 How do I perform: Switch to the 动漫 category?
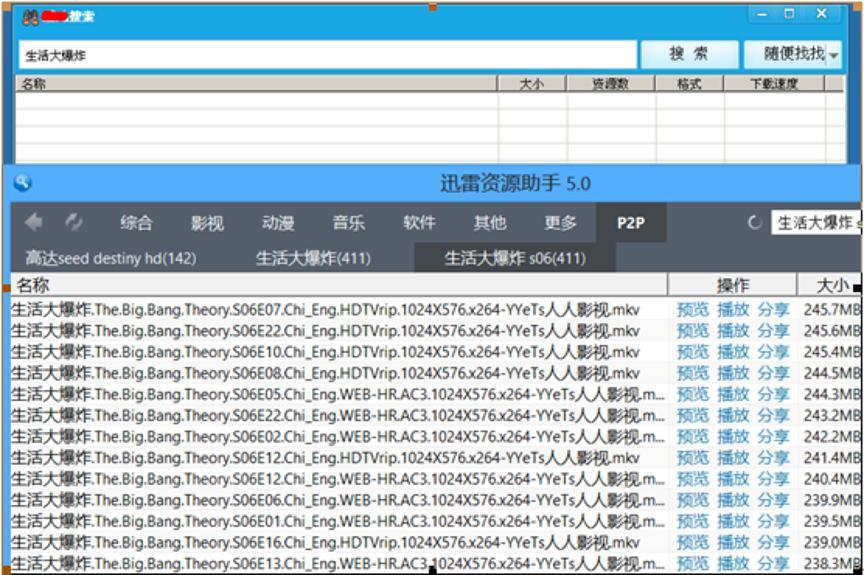(x=278, y=223)
